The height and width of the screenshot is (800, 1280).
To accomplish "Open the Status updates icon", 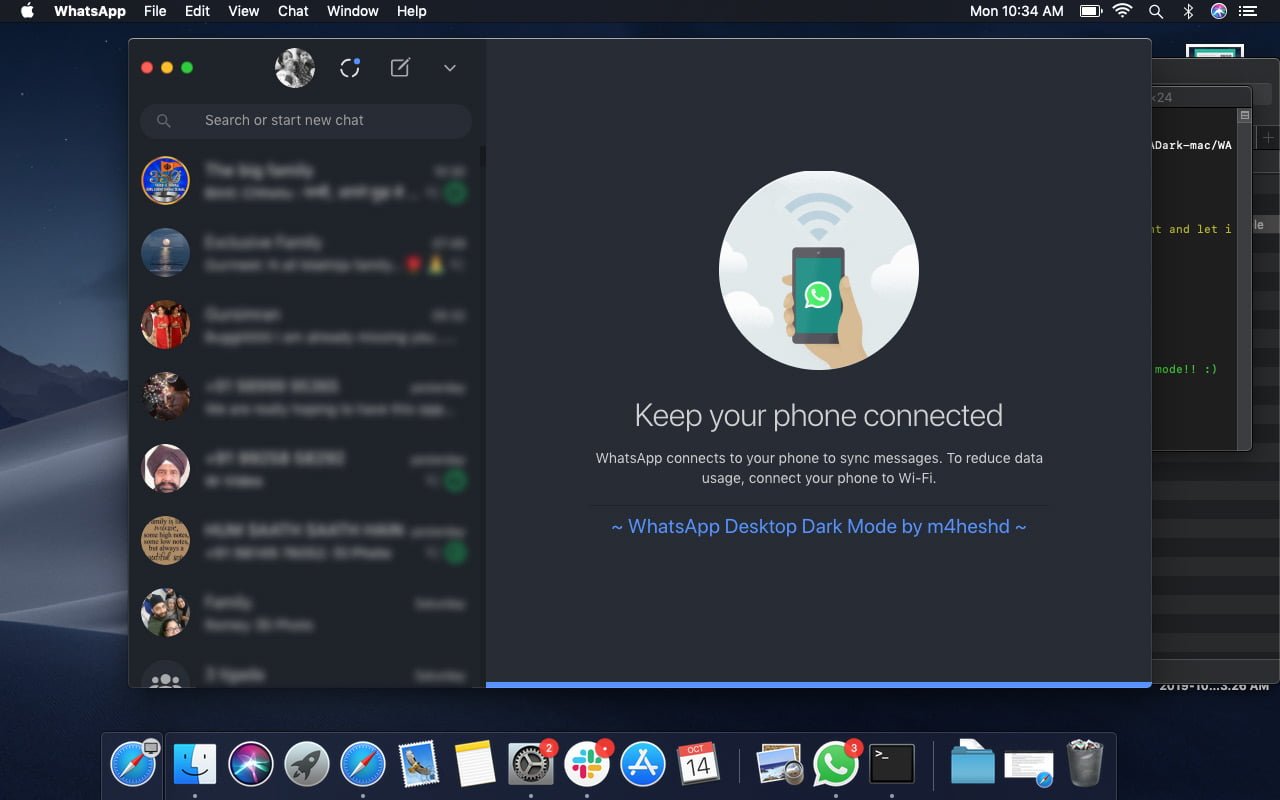I will [350, 68].
